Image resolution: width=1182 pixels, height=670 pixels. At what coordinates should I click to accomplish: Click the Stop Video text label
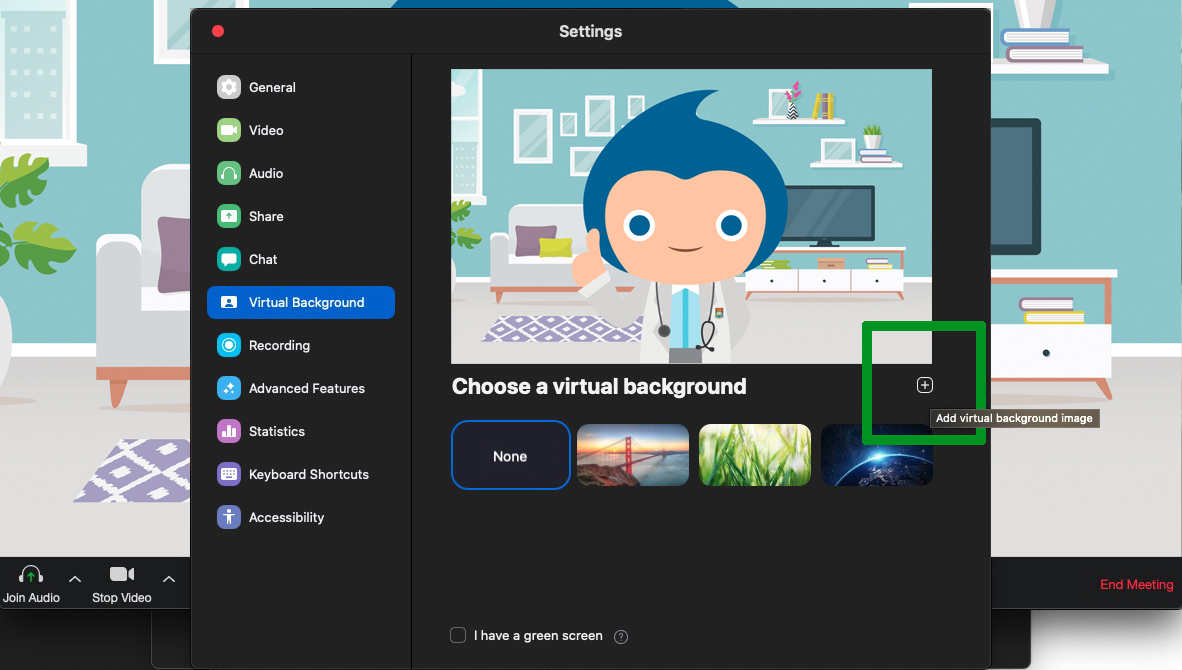(x=121, y=598)
